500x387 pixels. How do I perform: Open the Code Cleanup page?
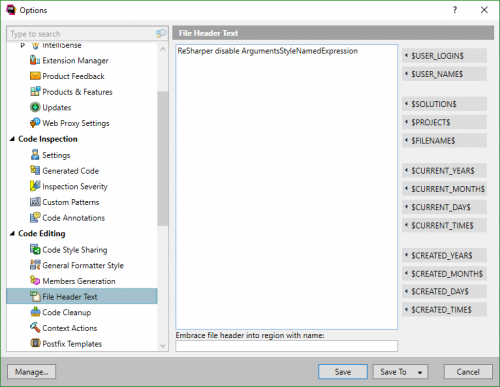click(67, 312)
